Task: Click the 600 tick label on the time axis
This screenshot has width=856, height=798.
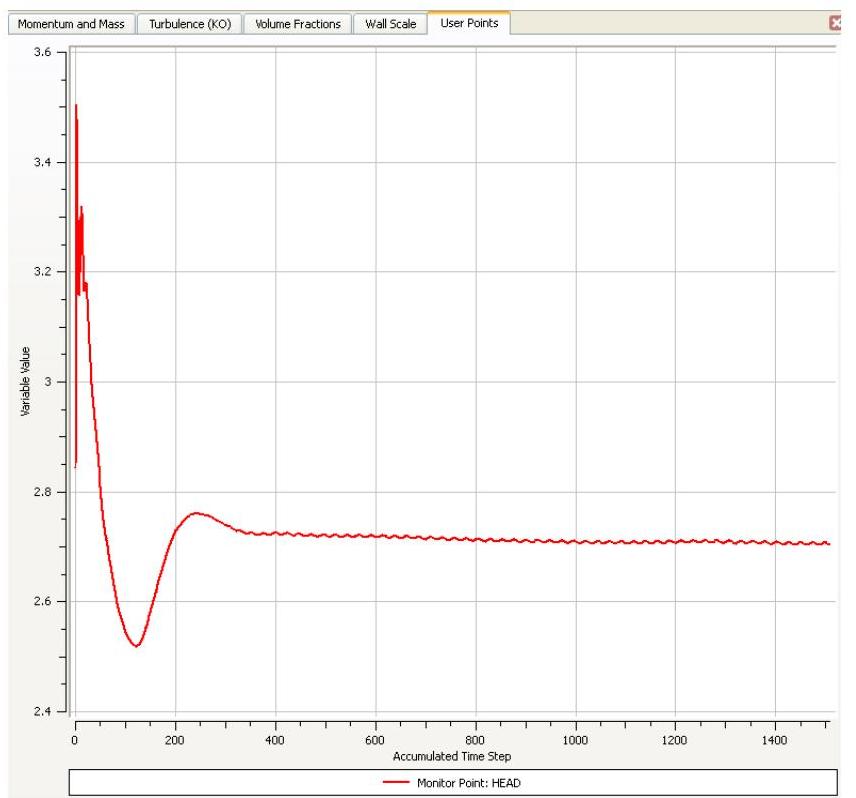Action: click(374, 740)
